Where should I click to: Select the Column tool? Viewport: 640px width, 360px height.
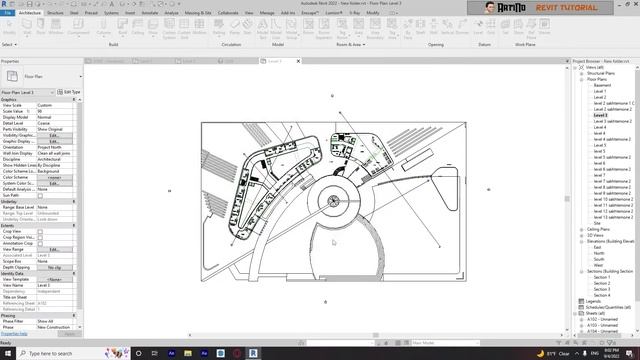coord(104,27)
